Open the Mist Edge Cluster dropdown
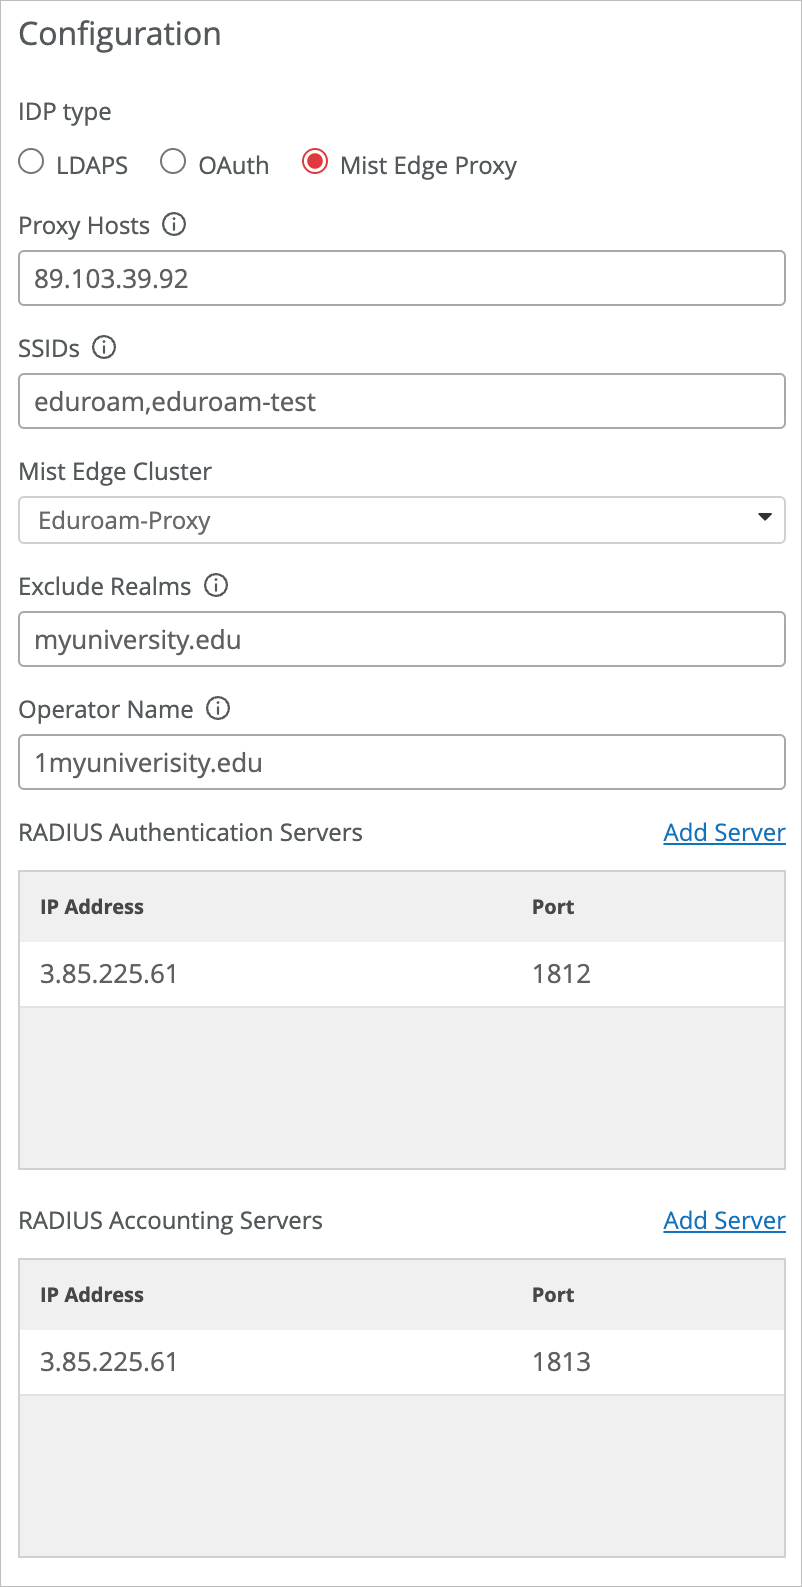802x1587 pixels. click(400, 520)
